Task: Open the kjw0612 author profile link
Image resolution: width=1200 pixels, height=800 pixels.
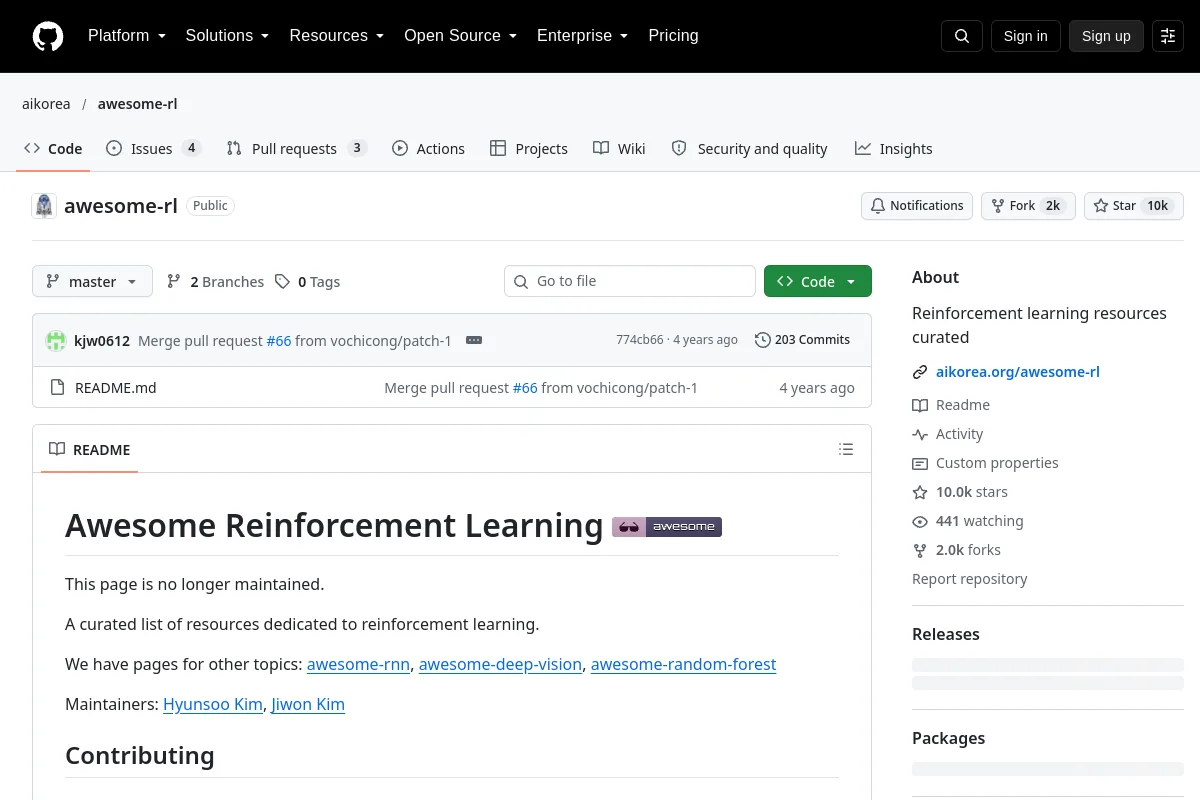Action: pos(102,340)
